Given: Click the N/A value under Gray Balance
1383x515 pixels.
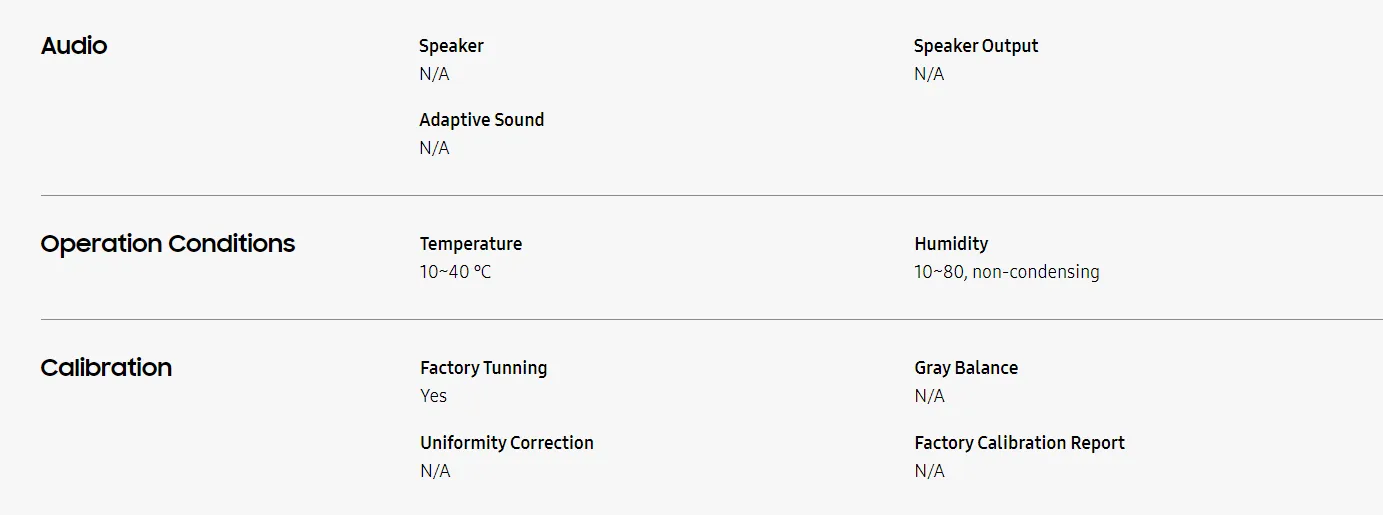Looking at the screenshot, I should pos(930,396).
